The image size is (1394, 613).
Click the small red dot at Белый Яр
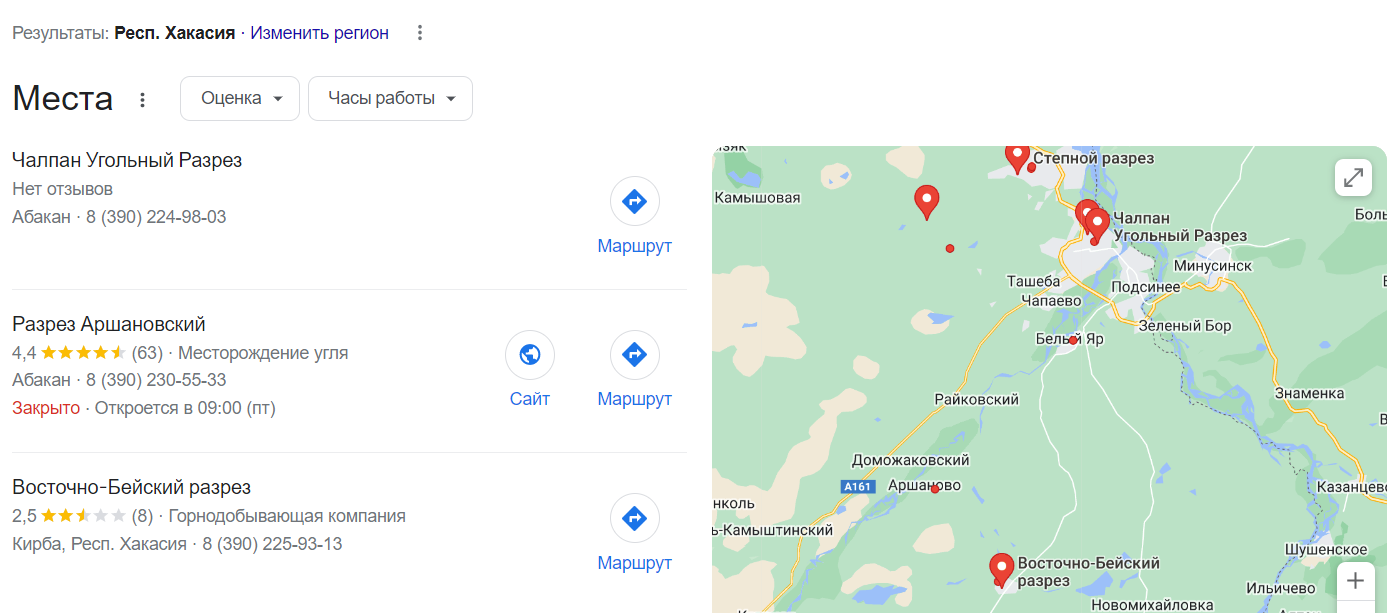1073,341
